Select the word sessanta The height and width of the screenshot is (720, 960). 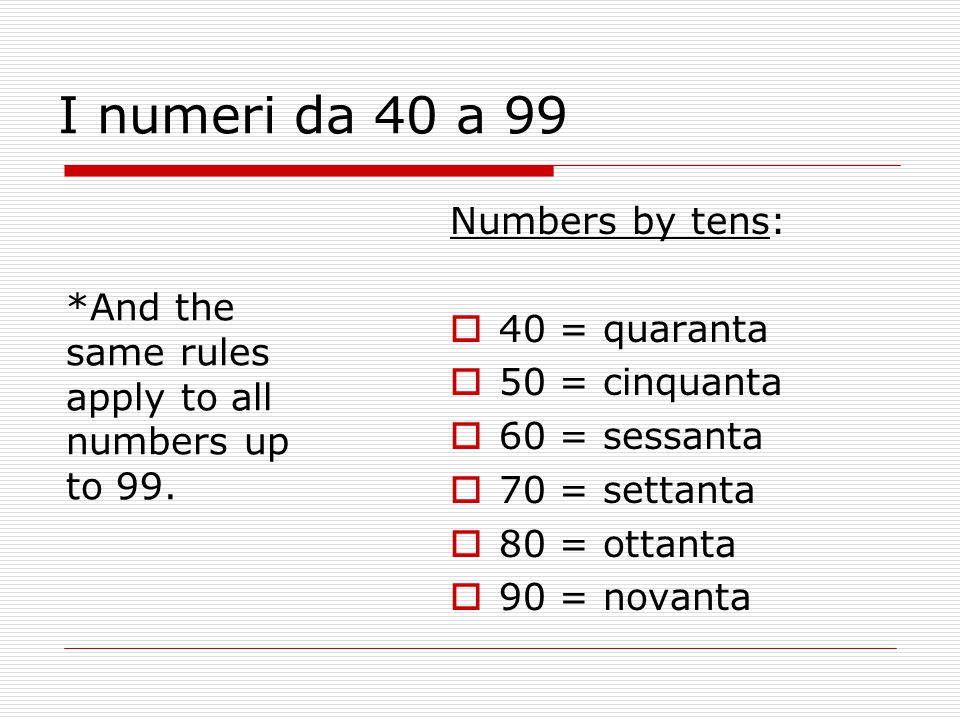pyautogui.click(x=683, y=437)
